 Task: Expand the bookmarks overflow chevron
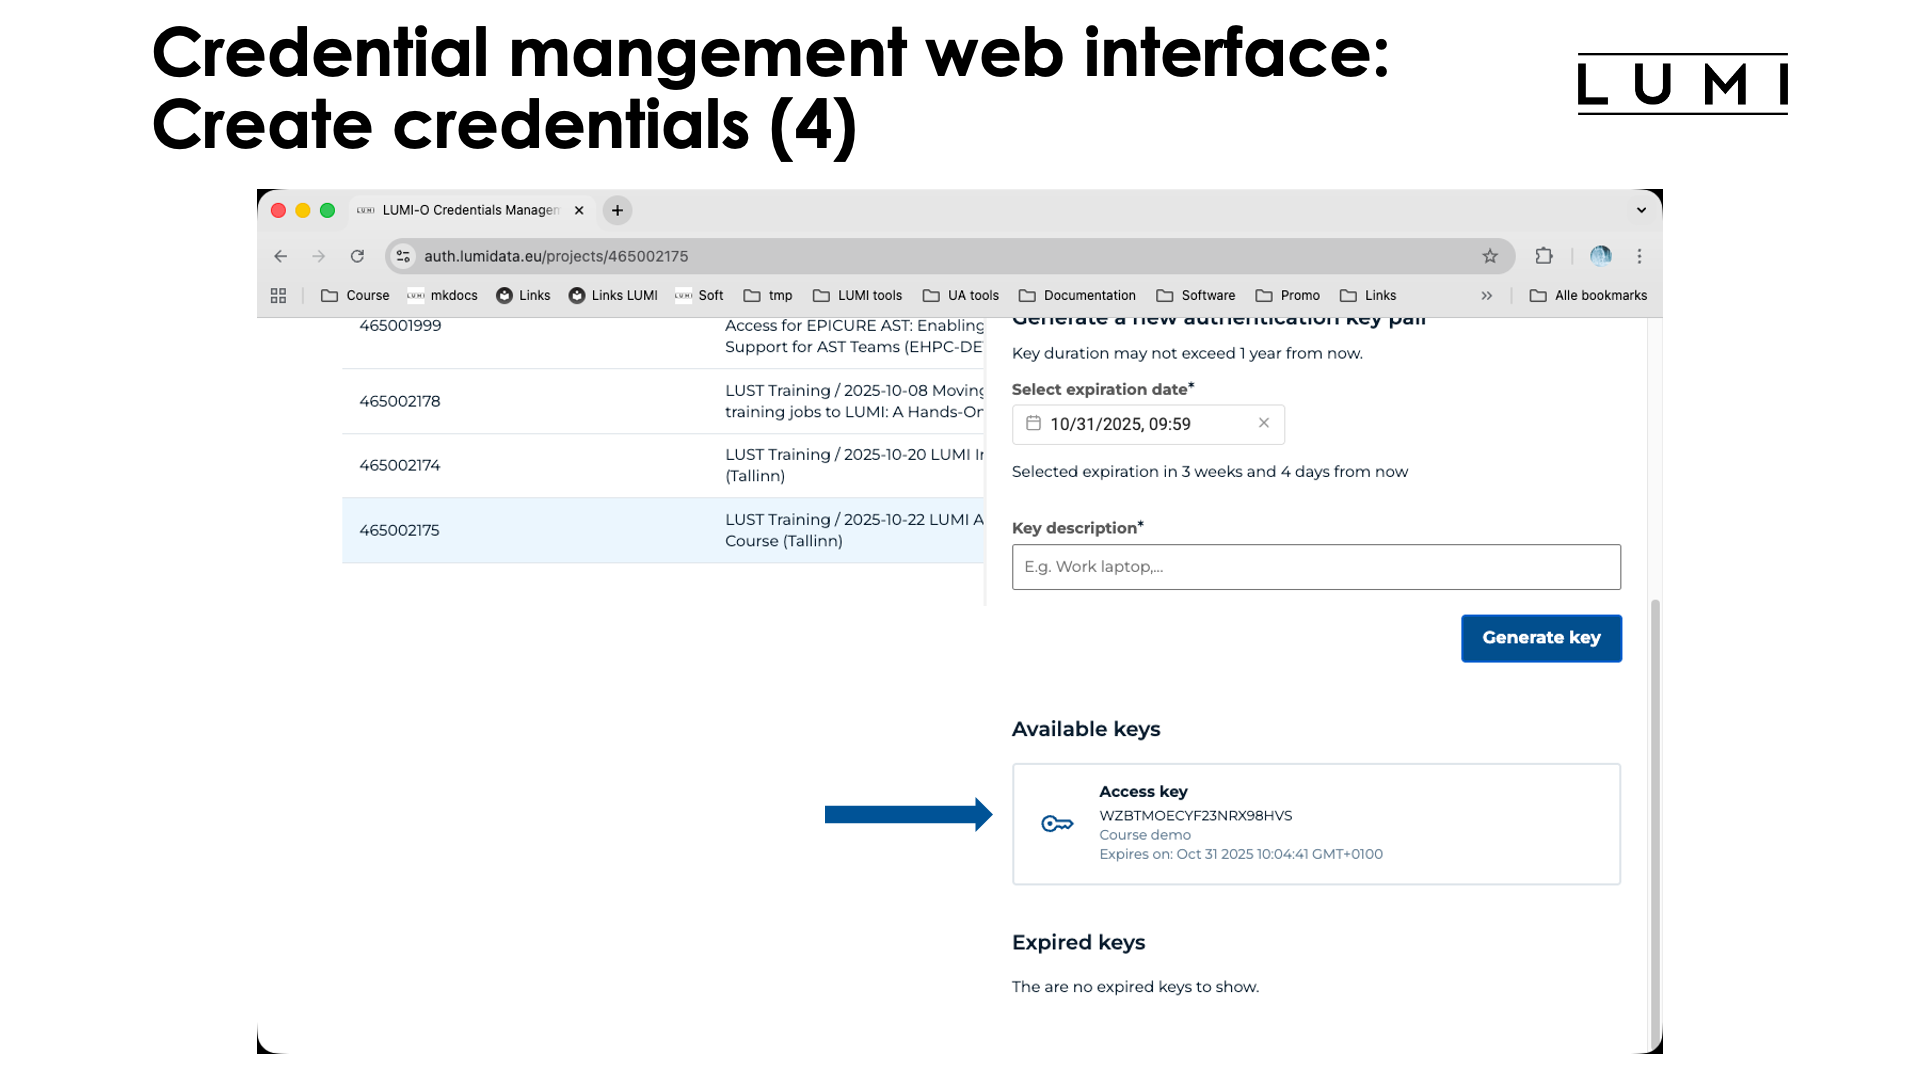1487,295
